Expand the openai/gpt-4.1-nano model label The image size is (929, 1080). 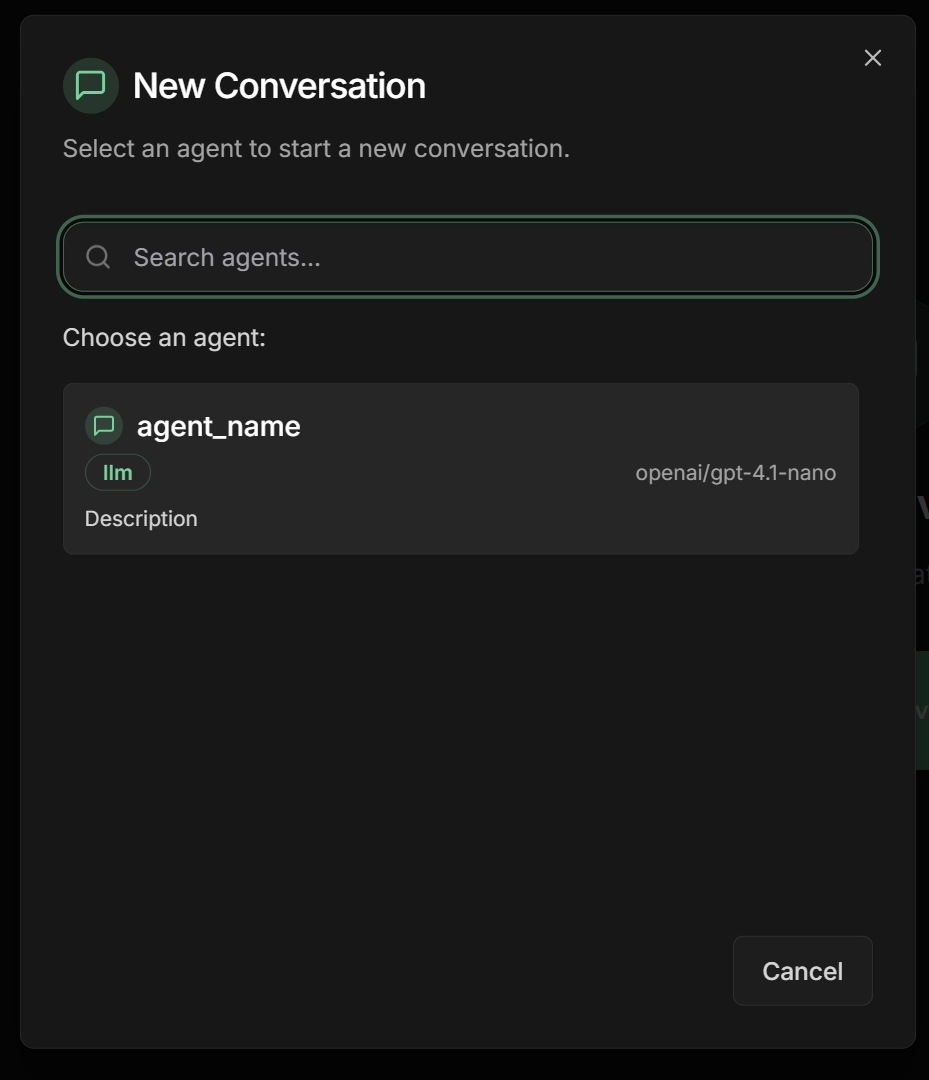737,471
